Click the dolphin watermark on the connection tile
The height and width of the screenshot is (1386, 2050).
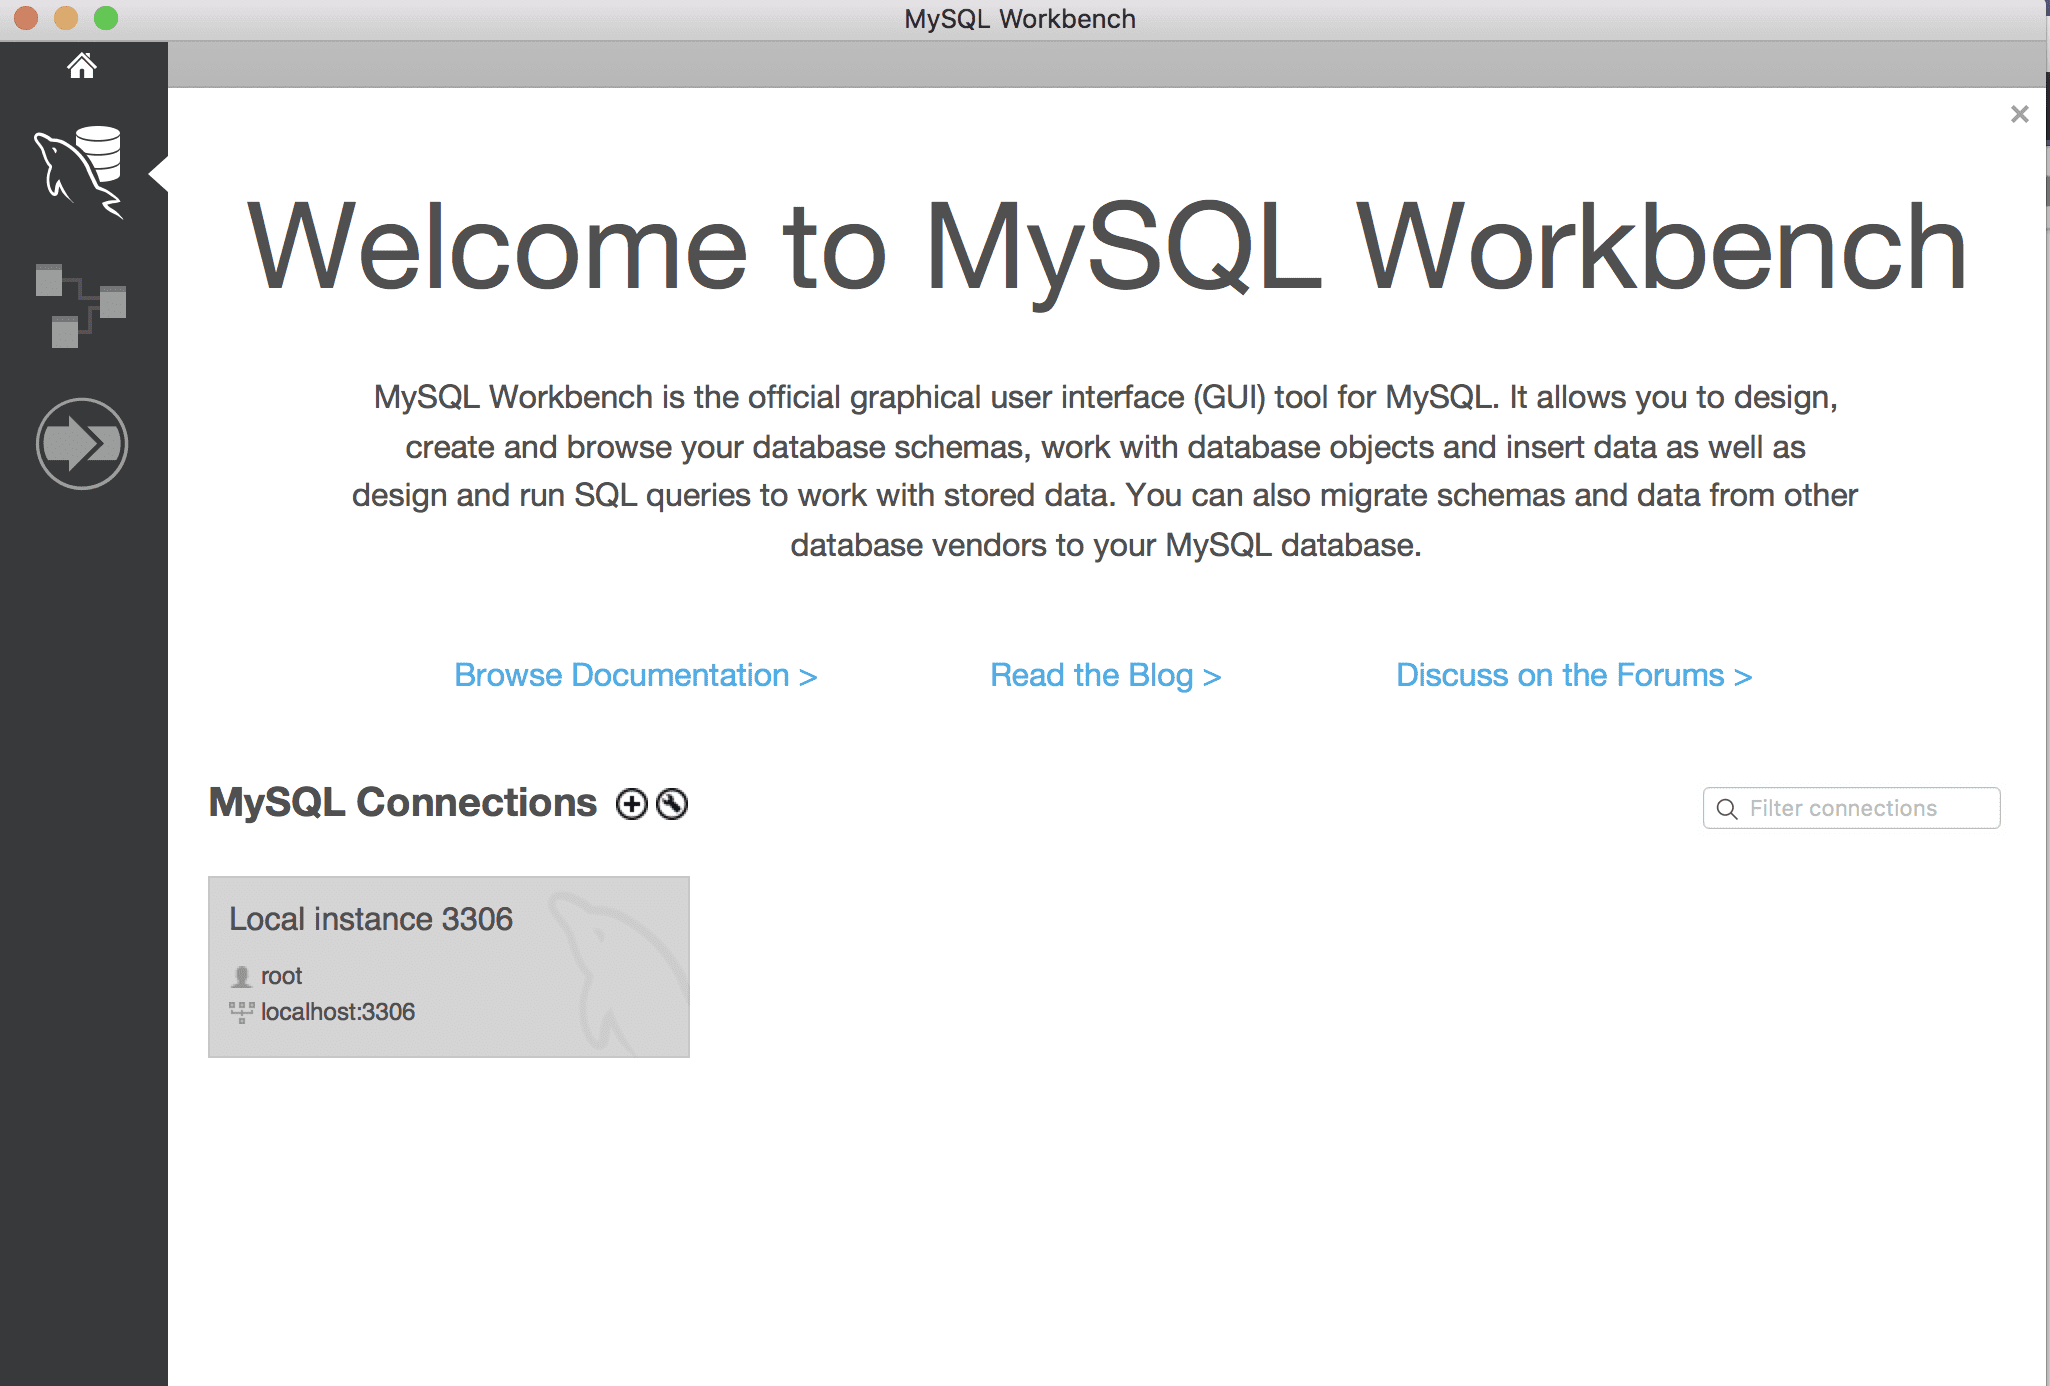point(615,970)
